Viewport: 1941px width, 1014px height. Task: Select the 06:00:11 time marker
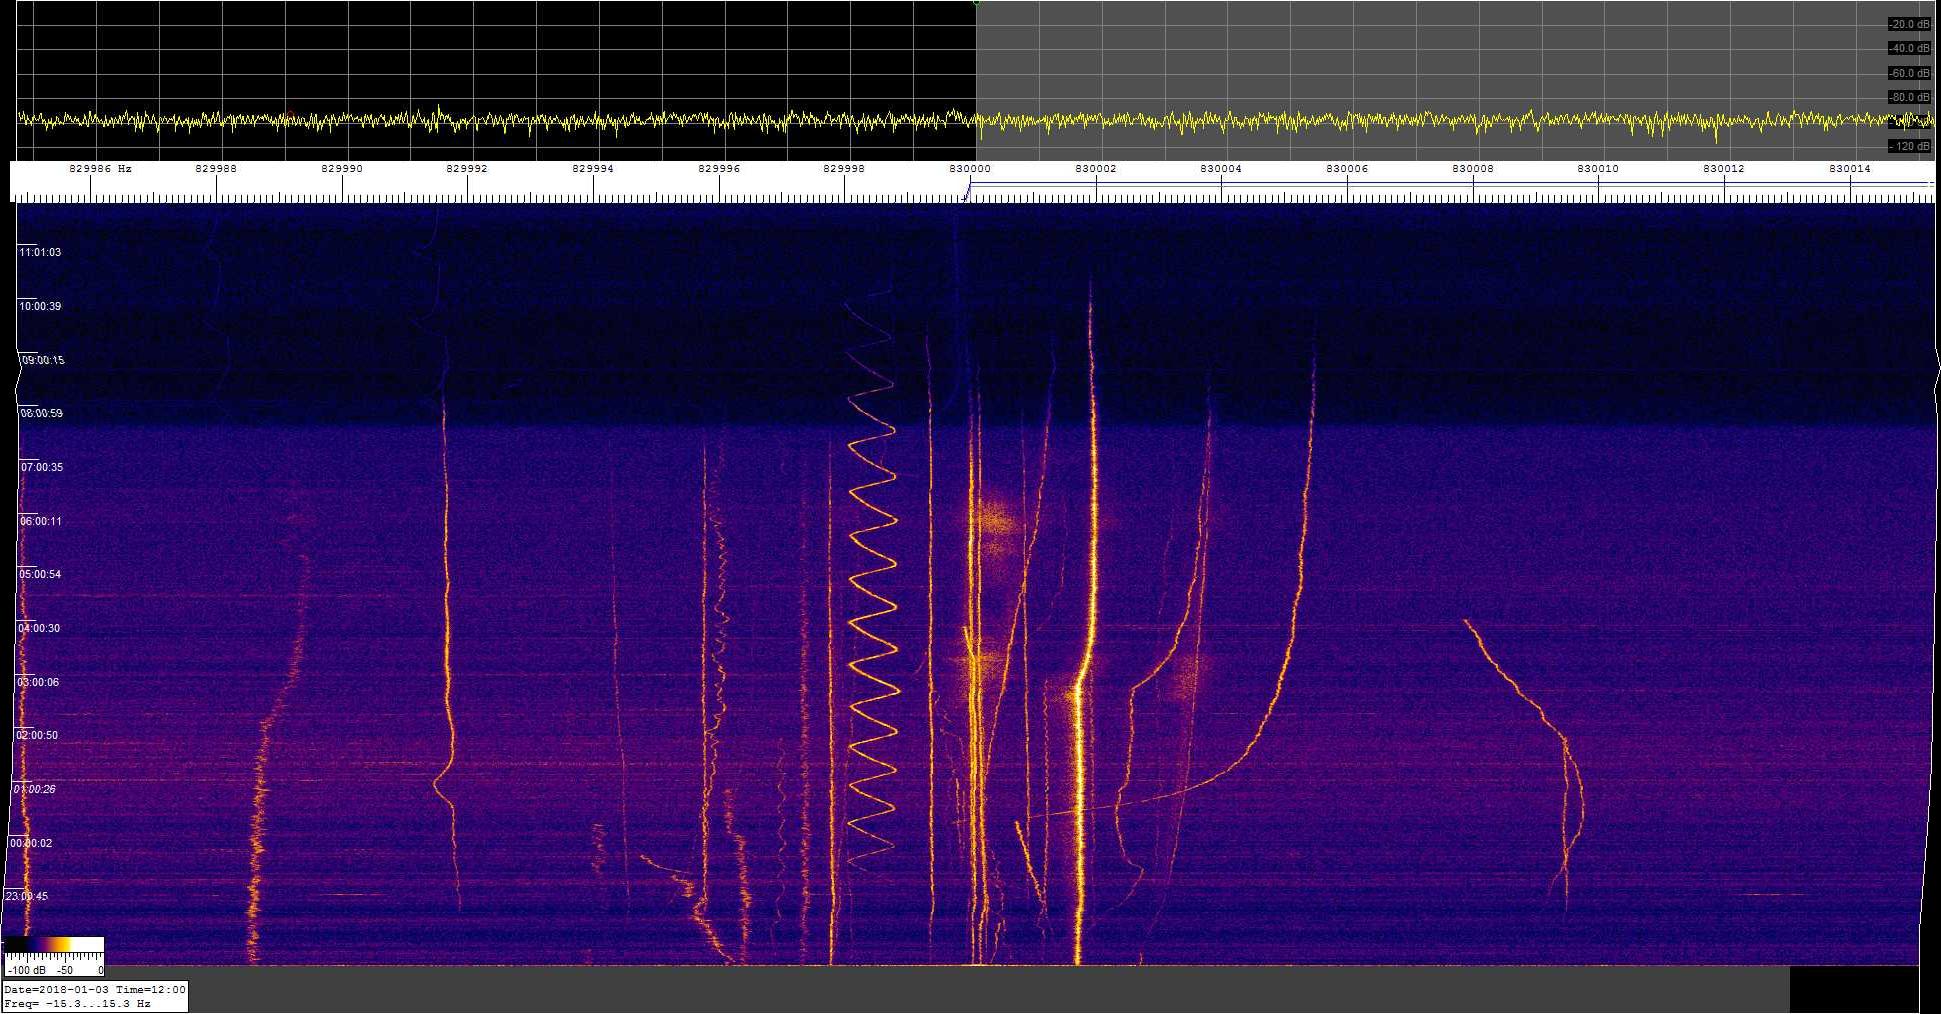click(x=41, y=521)
